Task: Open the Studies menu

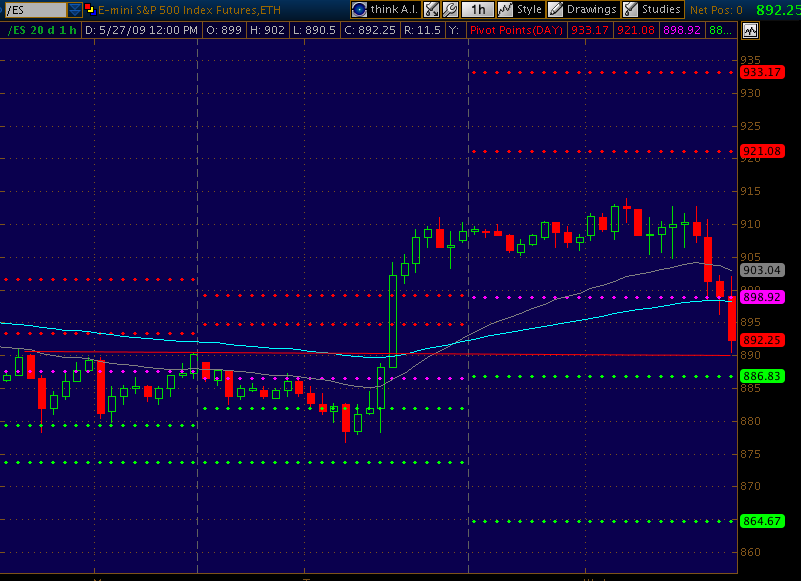Action: click(x=660, y=9)
